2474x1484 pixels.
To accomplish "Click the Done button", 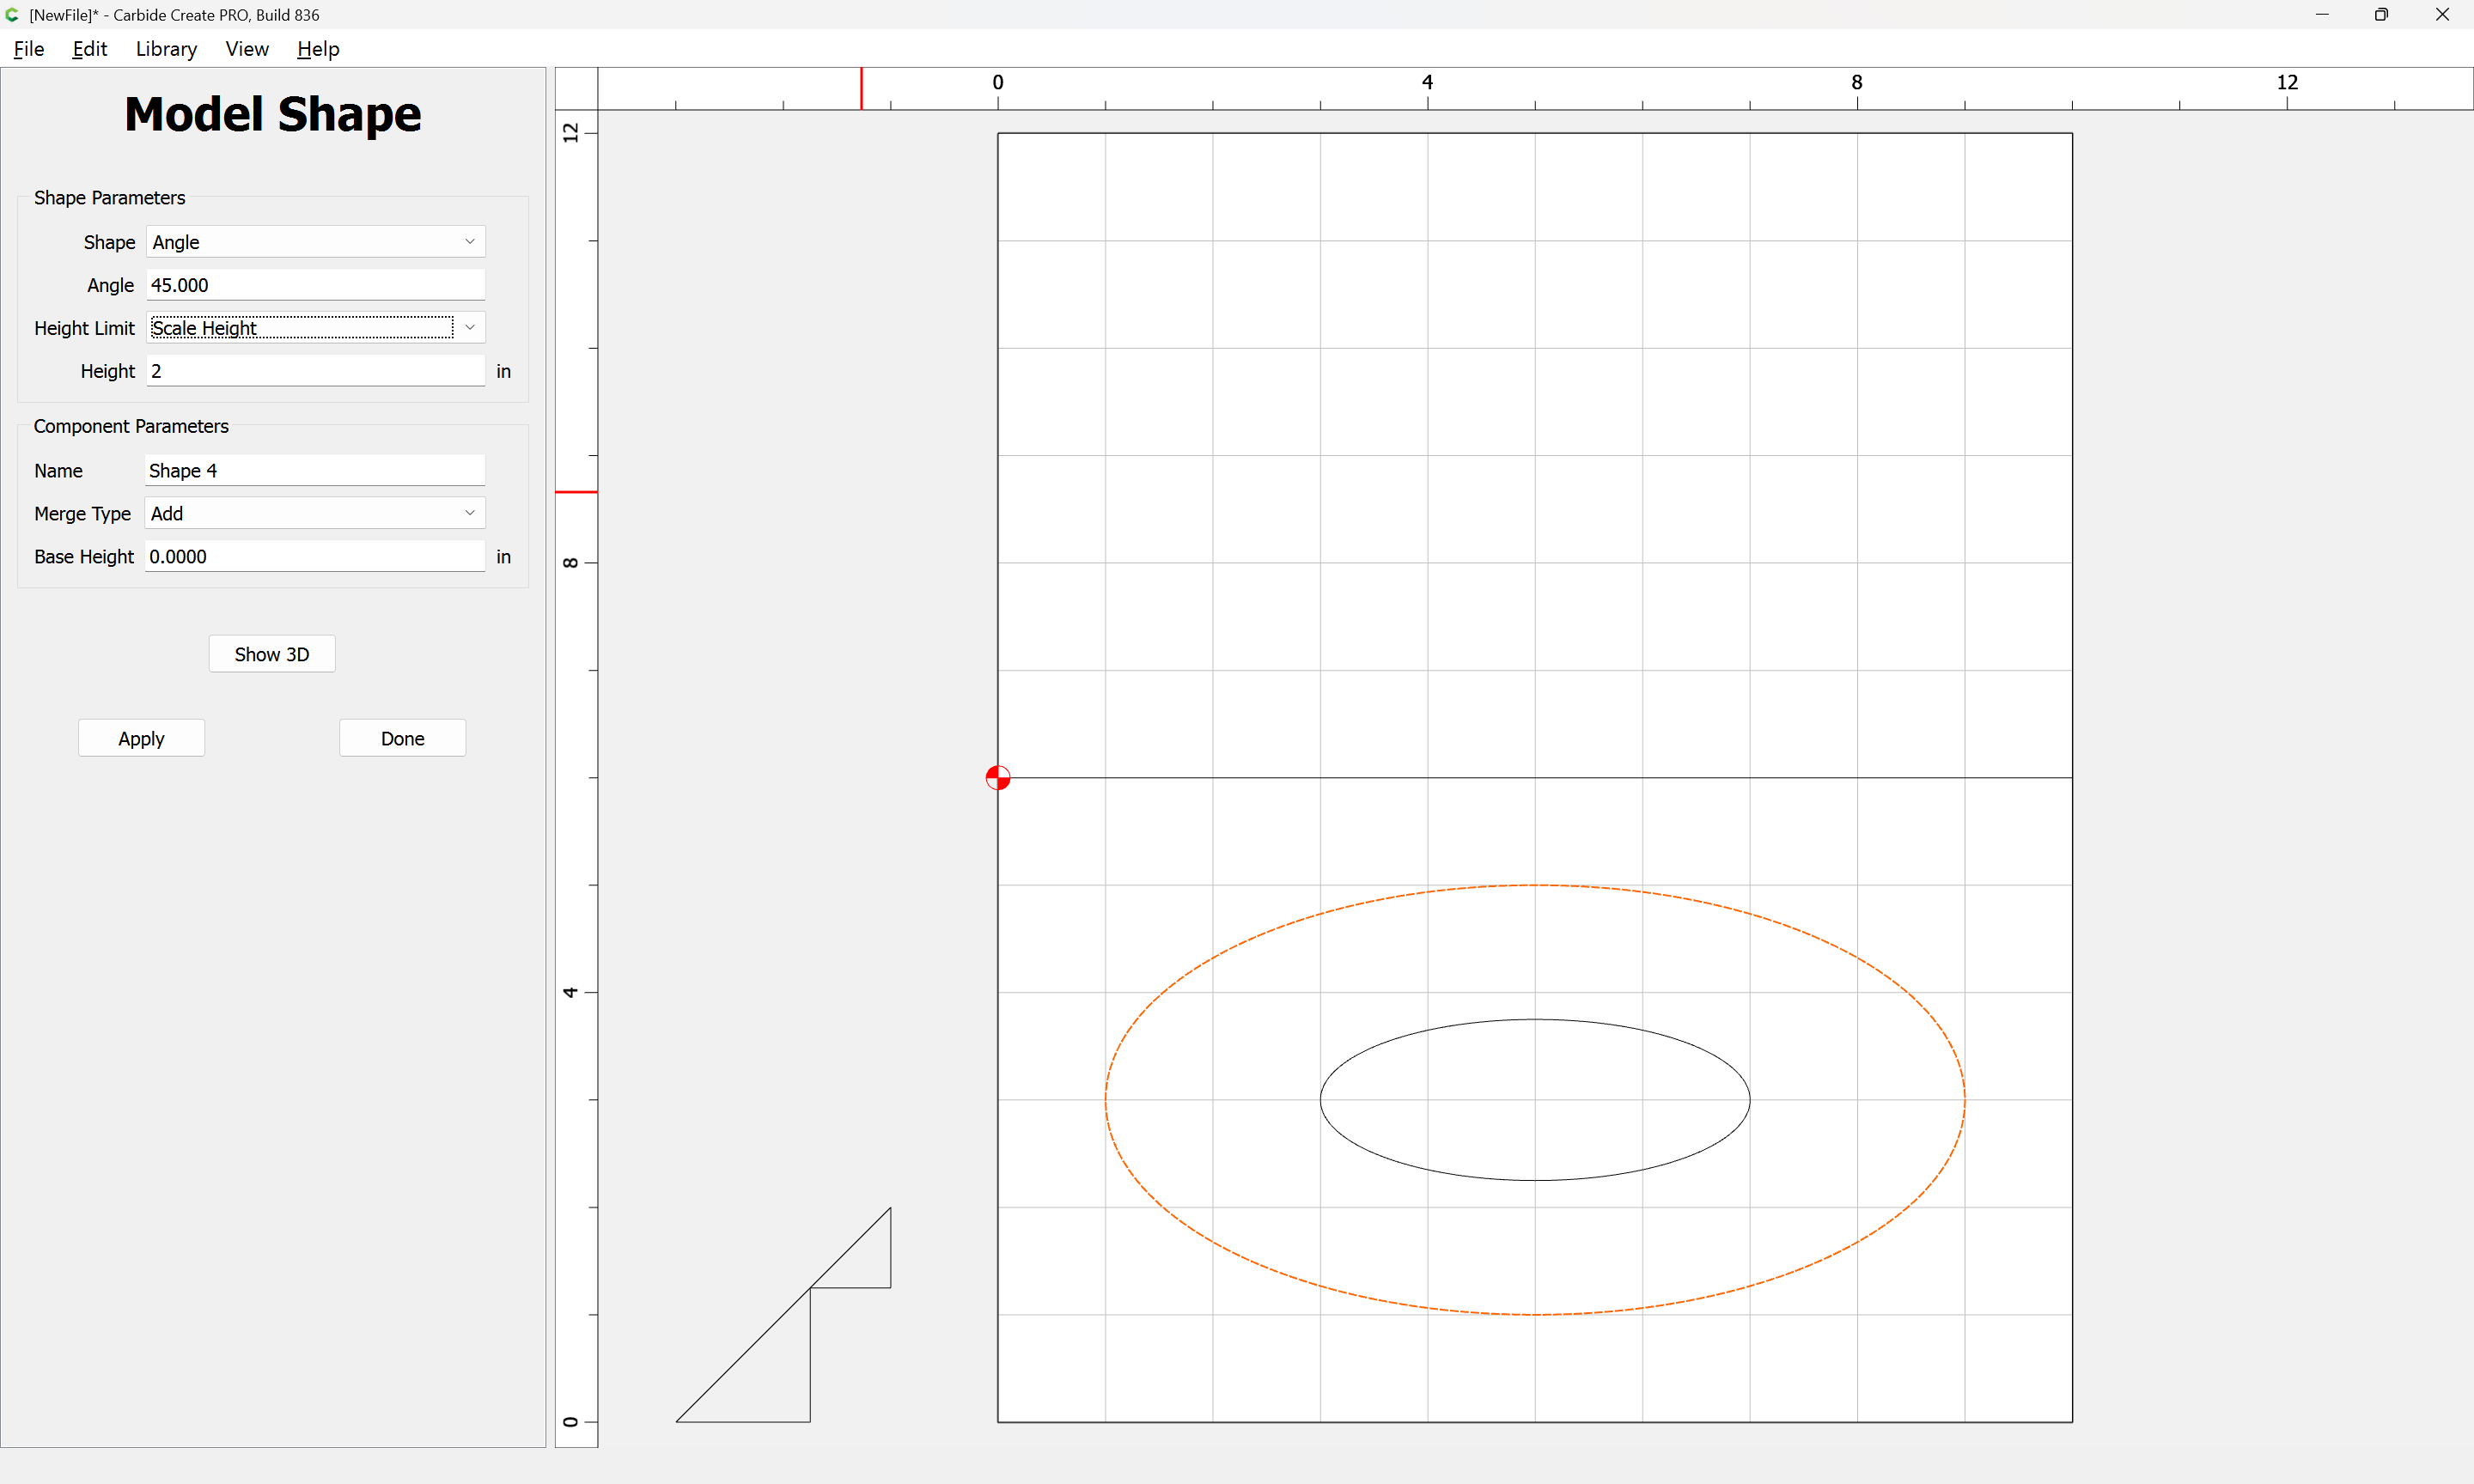I will coord(402,738).
